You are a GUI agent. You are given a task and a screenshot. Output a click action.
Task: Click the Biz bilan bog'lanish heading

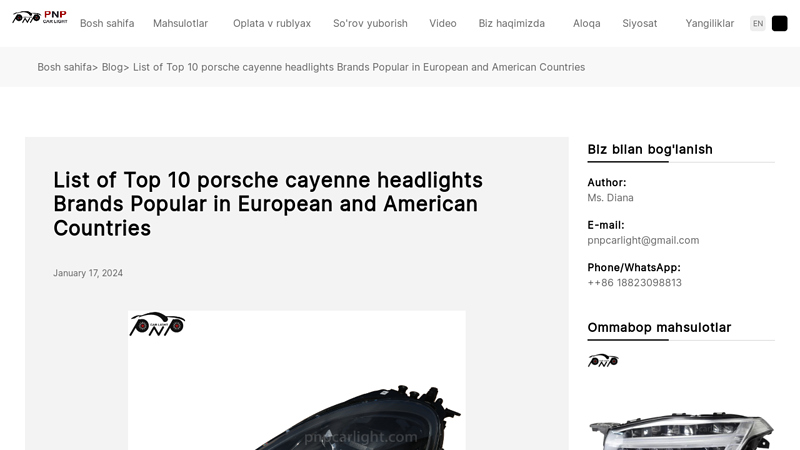[x=650, y=149]
